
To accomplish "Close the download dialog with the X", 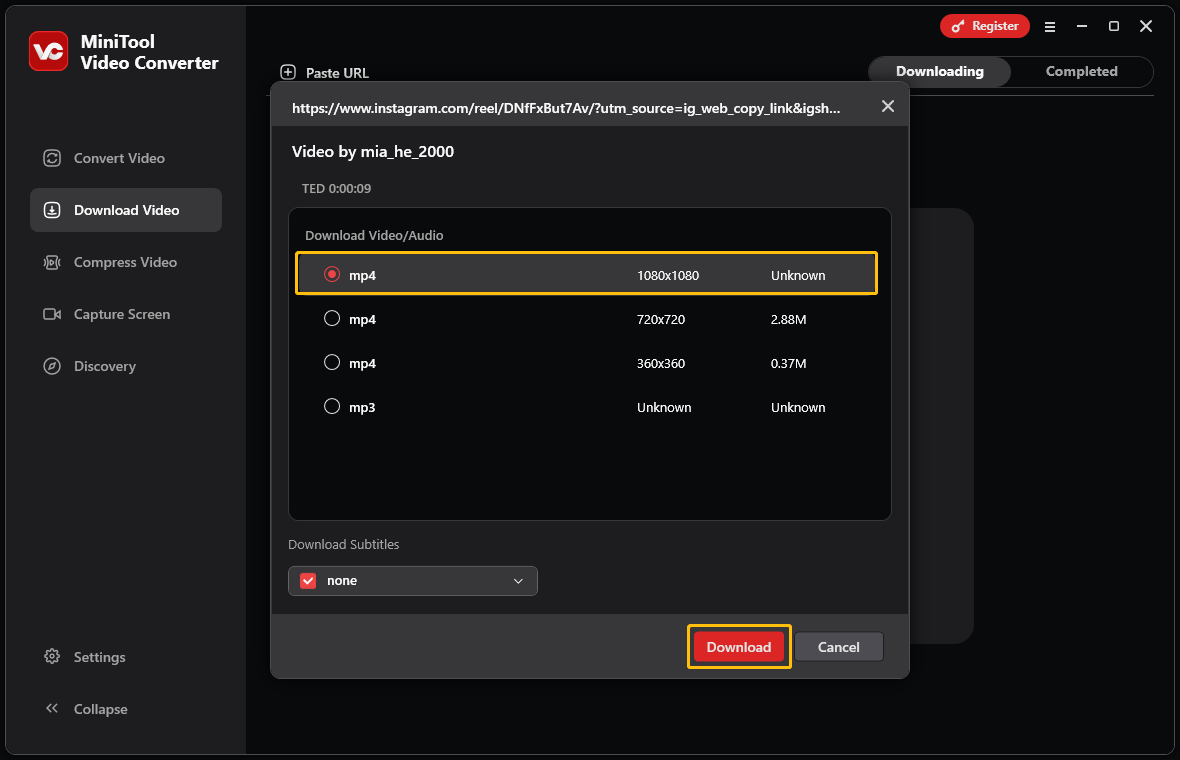I will click(x=888, y=106).
